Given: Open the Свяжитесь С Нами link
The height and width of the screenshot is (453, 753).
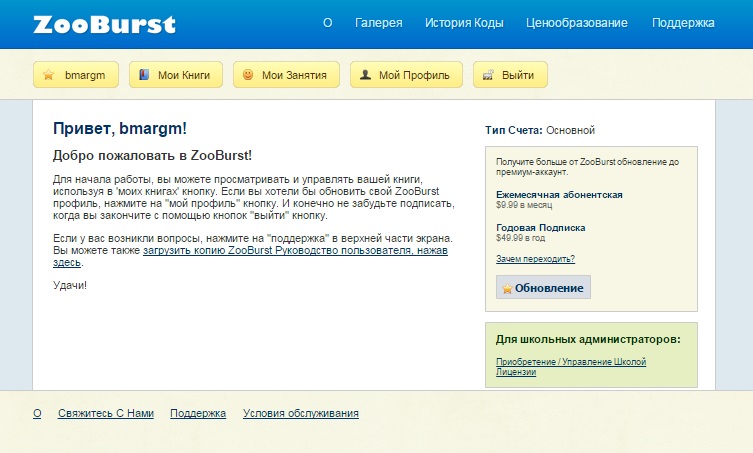Looking at the screenshot, I should (106, 413).
